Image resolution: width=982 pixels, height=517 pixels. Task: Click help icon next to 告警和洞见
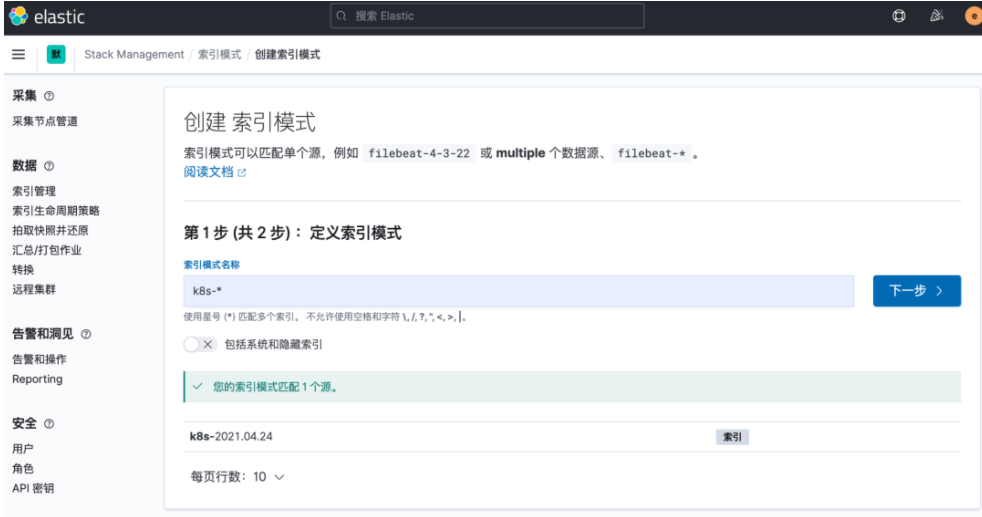(86, 334)
